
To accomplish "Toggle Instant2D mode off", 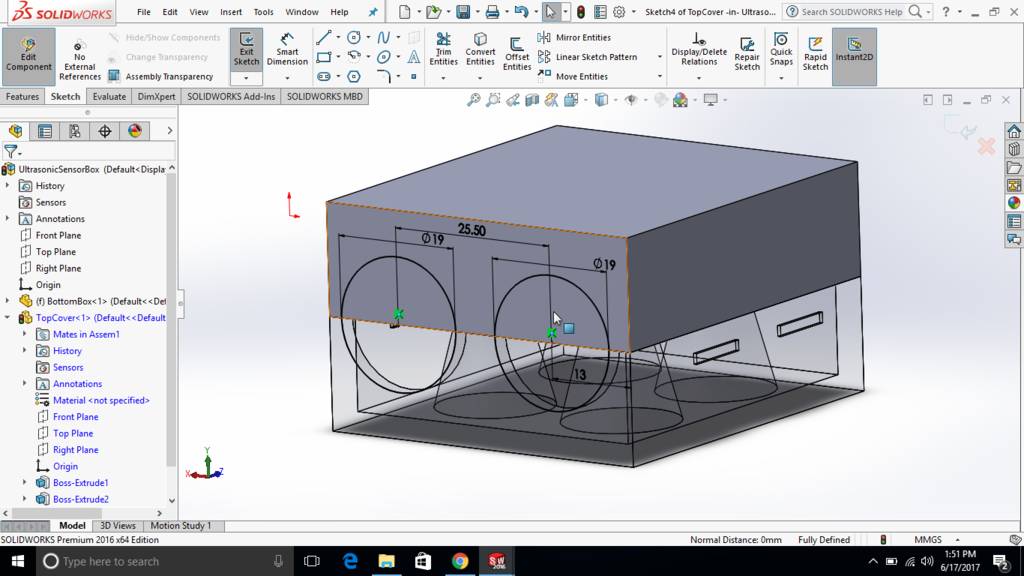I will 854,51.
